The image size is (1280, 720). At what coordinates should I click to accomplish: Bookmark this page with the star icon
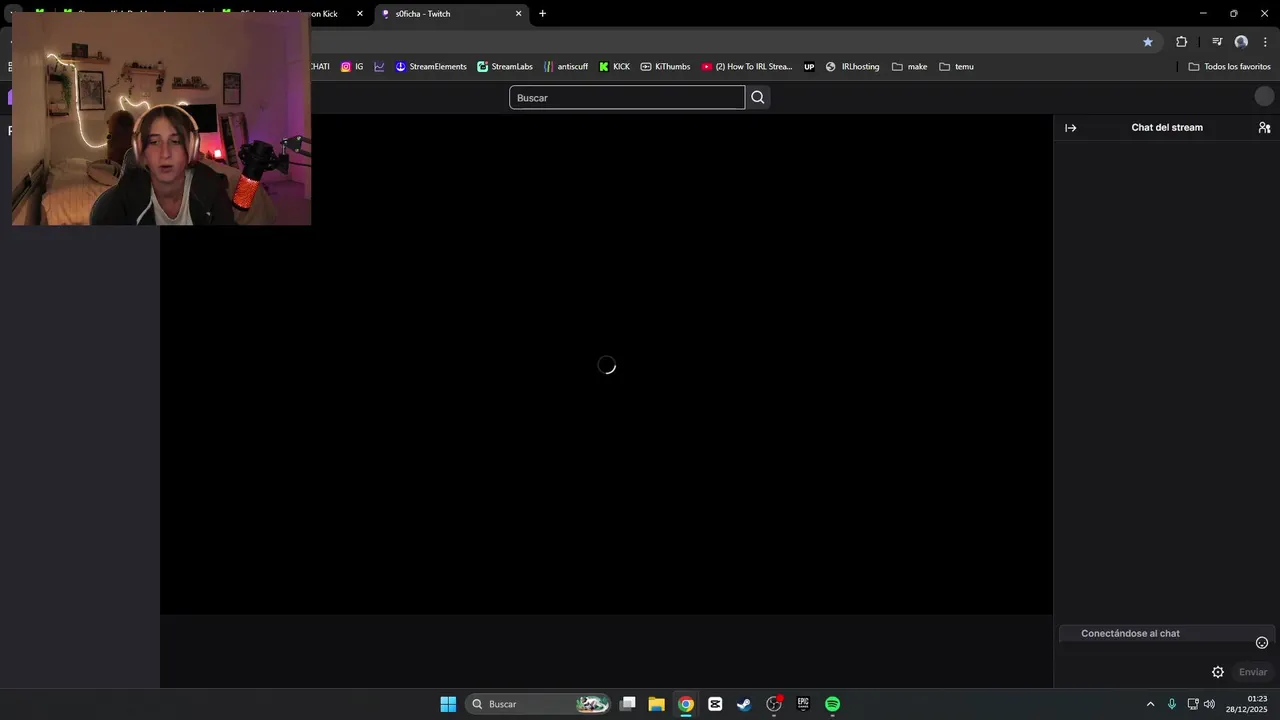1148,42
